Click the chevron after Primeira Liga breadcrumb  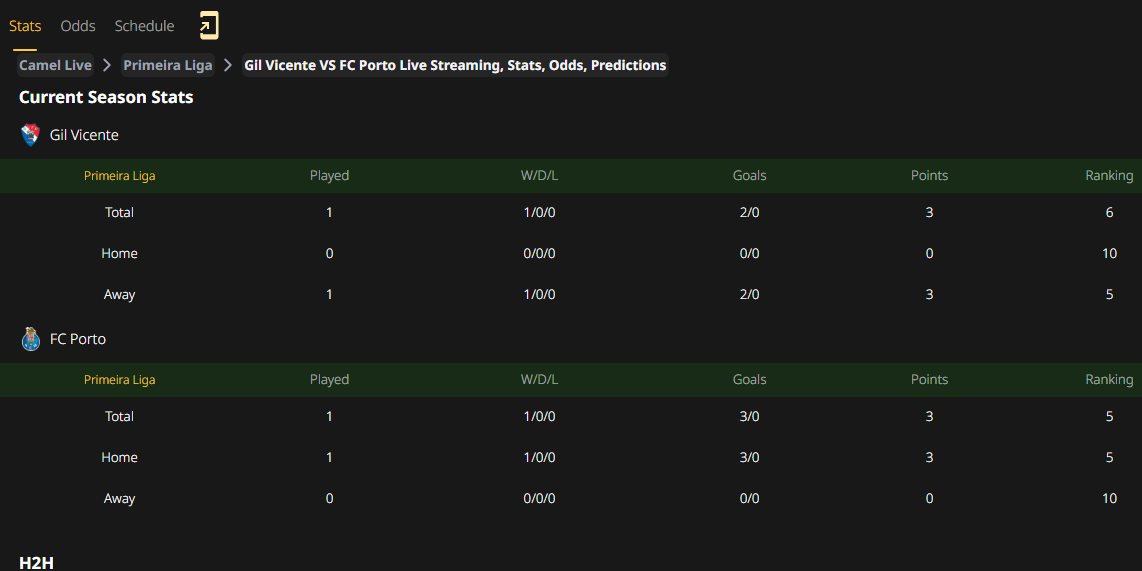228,65
